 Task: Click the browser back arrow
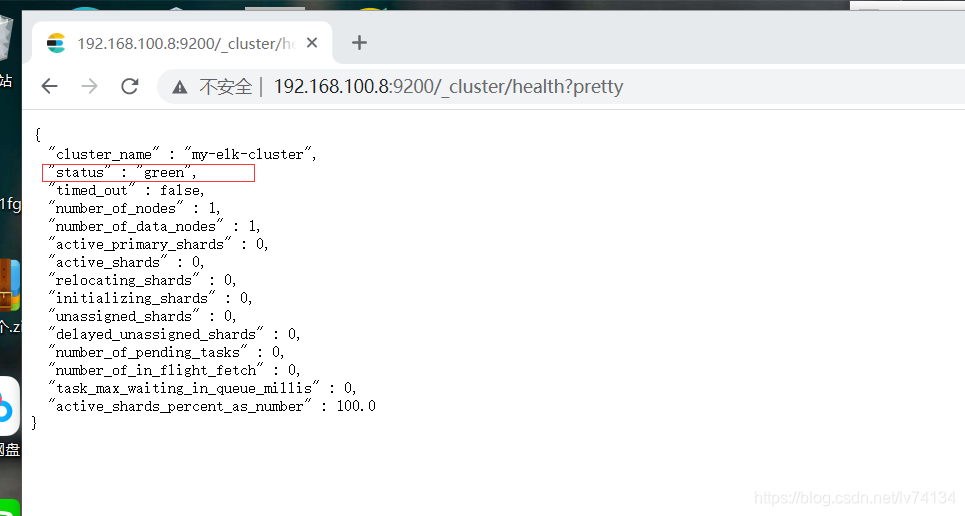coord(49,86)
